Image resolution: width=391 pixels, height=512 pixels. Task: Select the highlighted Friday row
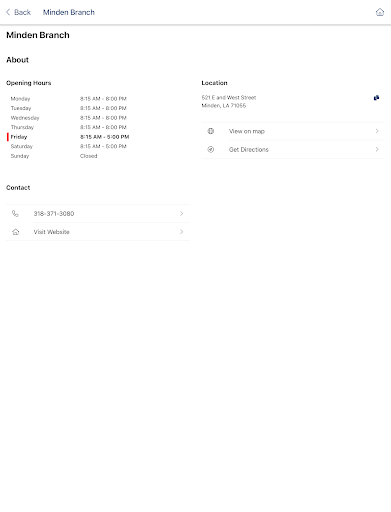(68, 137)
